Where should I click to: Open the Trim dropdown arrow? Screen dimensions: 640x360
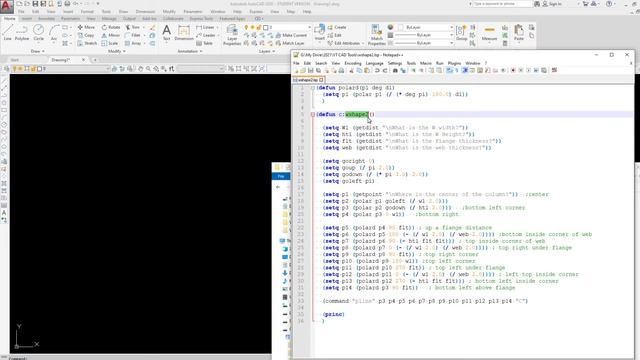coord(144,27)
